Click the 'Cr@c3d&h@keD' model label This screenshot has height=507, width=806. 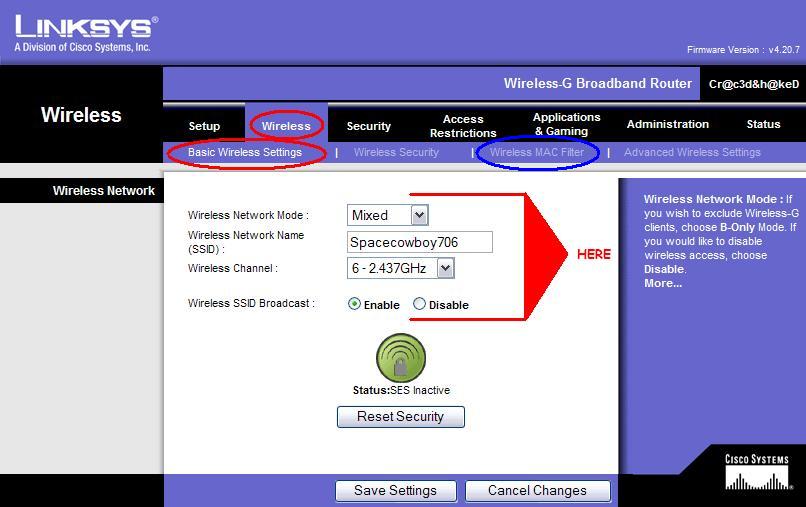(754, 84)
